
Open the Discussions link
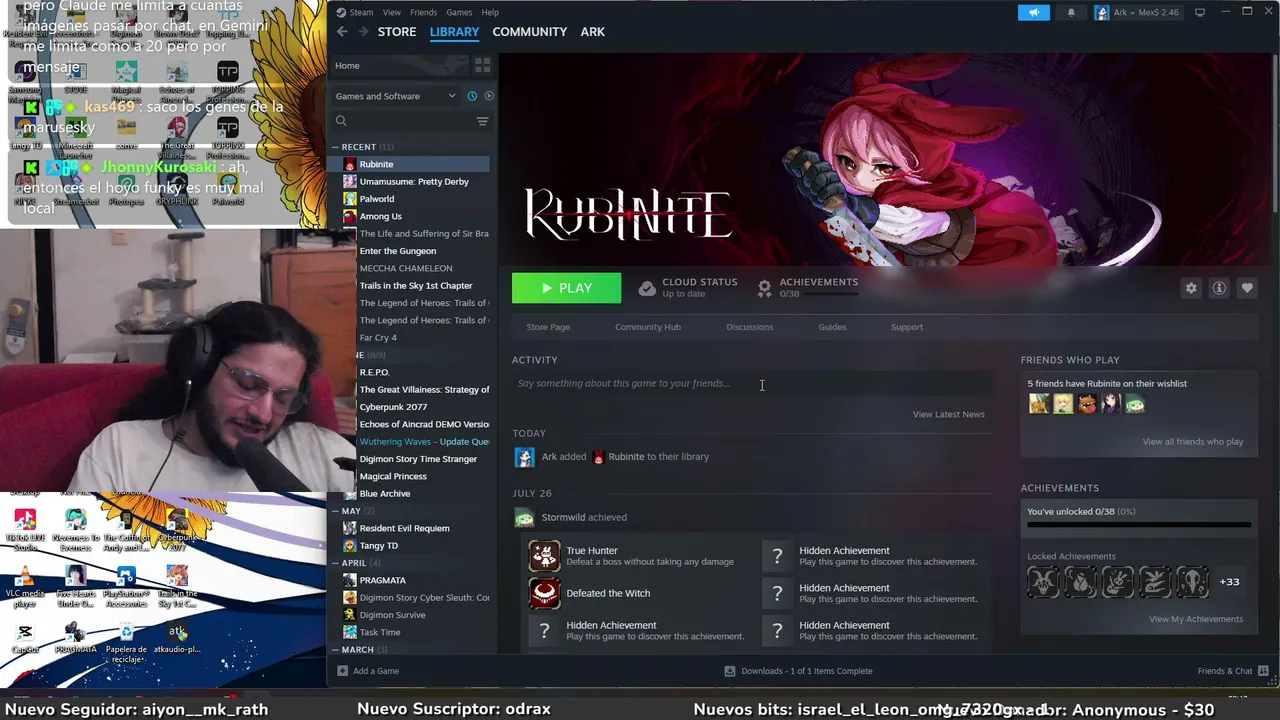point(750,327)
